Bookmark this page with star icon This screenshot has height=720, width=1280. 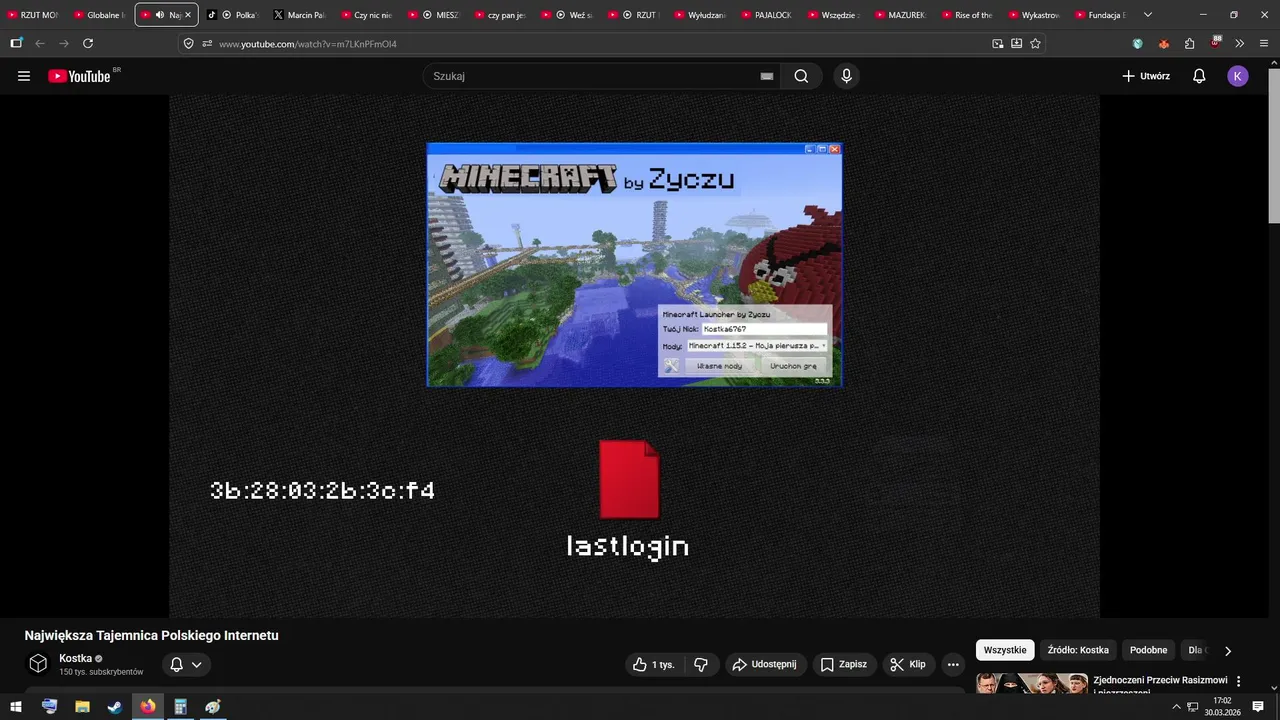tap(1035, 44)
